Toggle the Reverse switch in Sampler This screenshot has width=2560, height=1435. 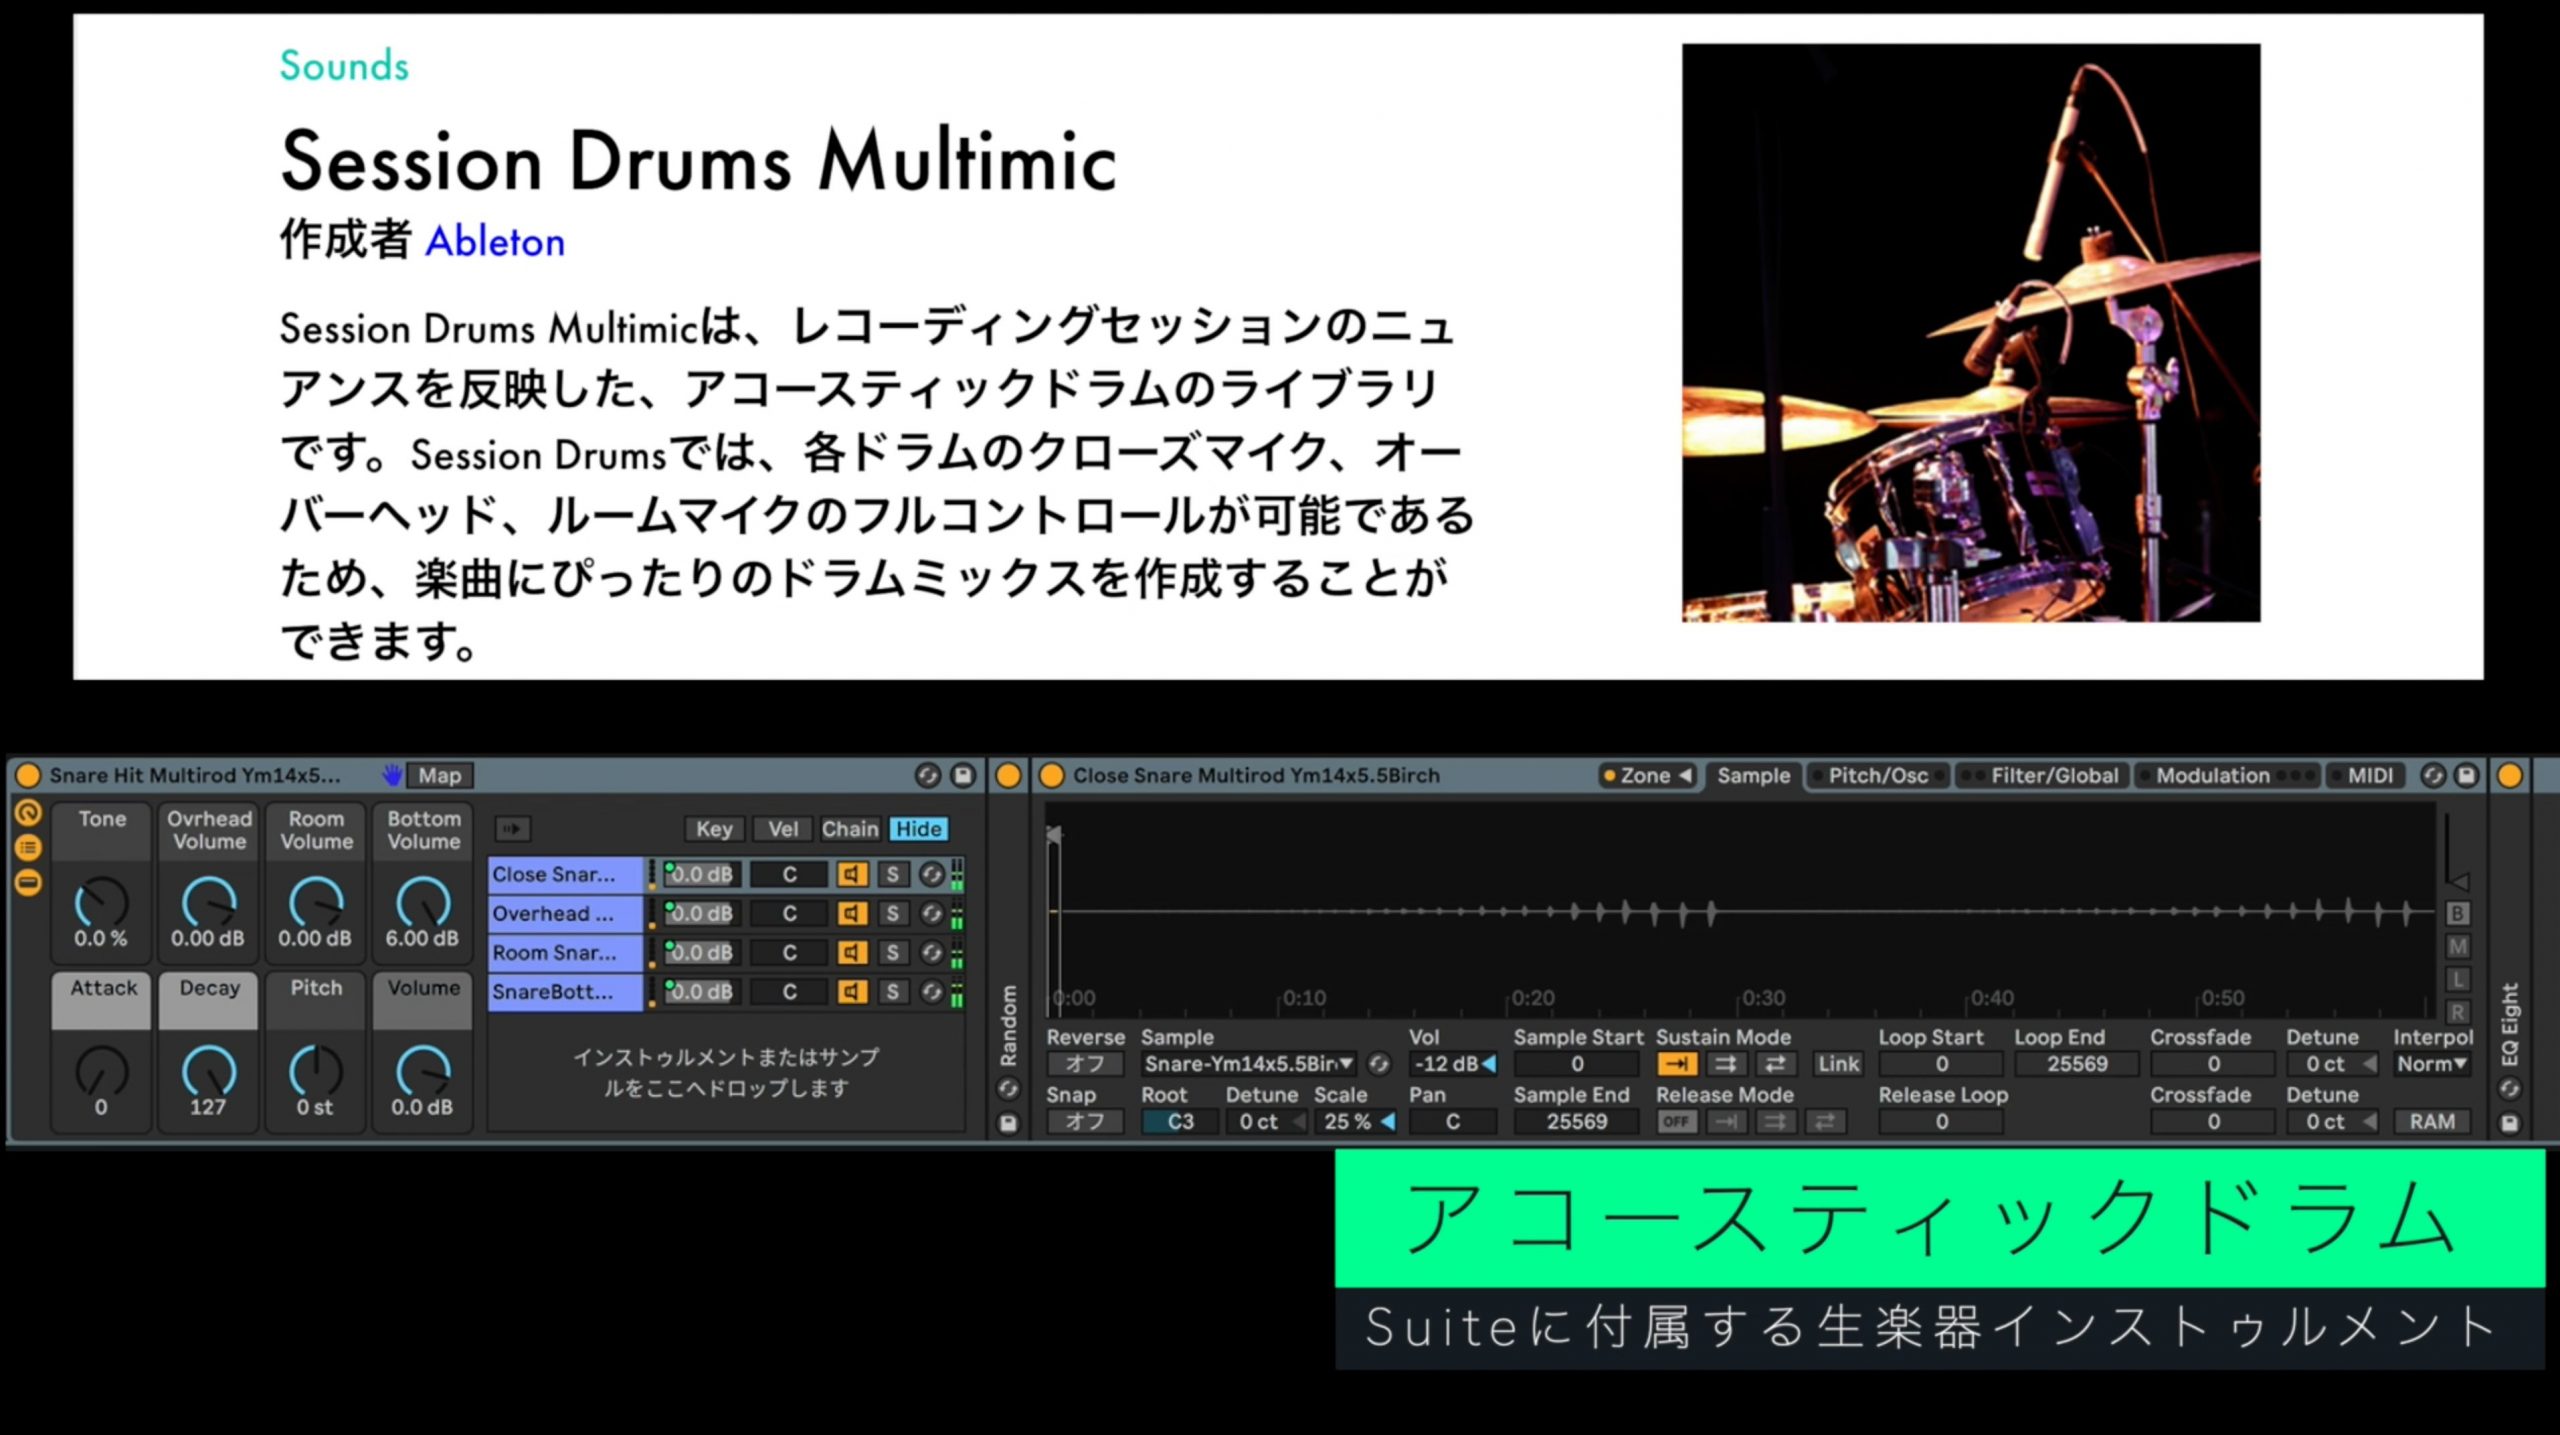click(x=1085, y=1064)
